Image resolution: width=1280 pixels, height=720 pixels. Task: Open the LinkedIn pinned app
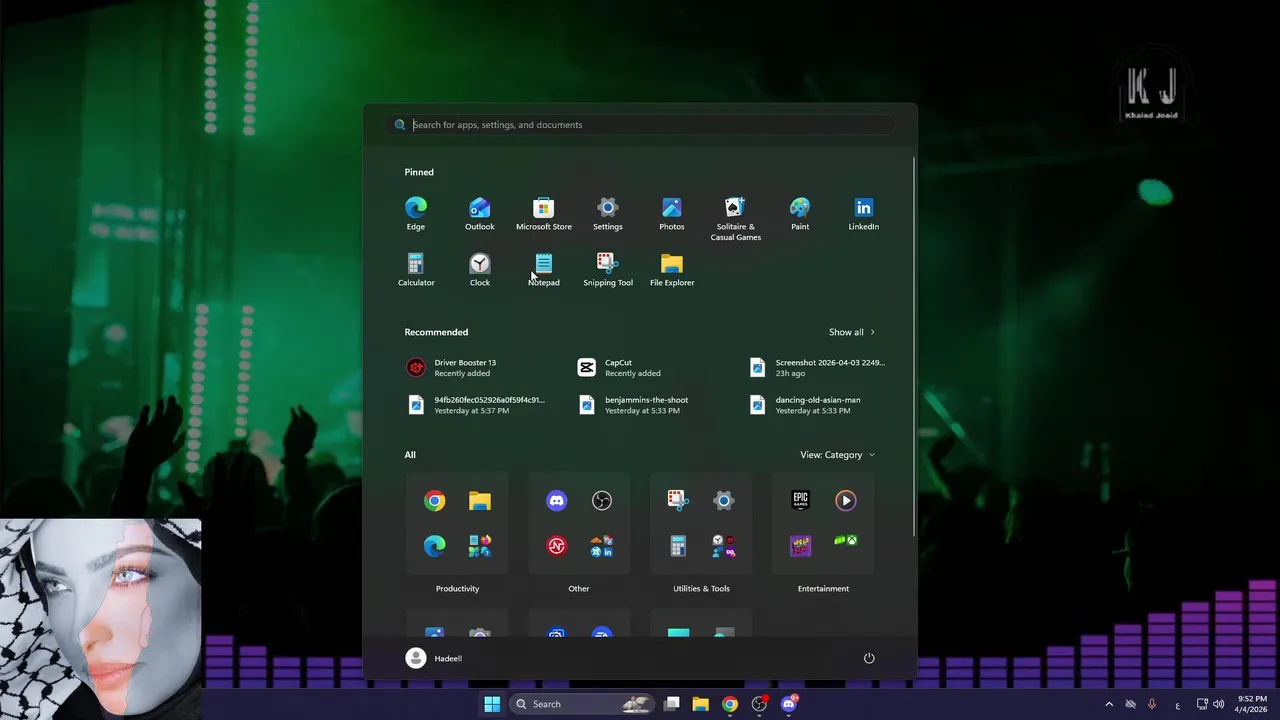click(x=864, y=214)
